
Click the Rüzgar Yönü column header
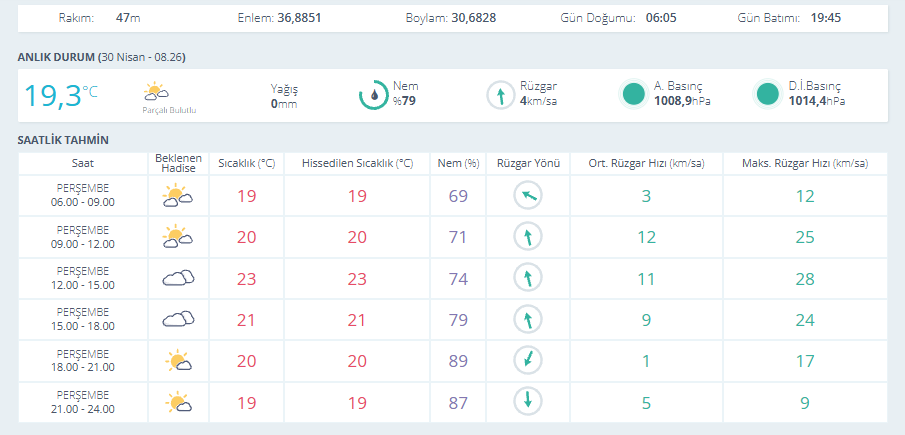527,163
